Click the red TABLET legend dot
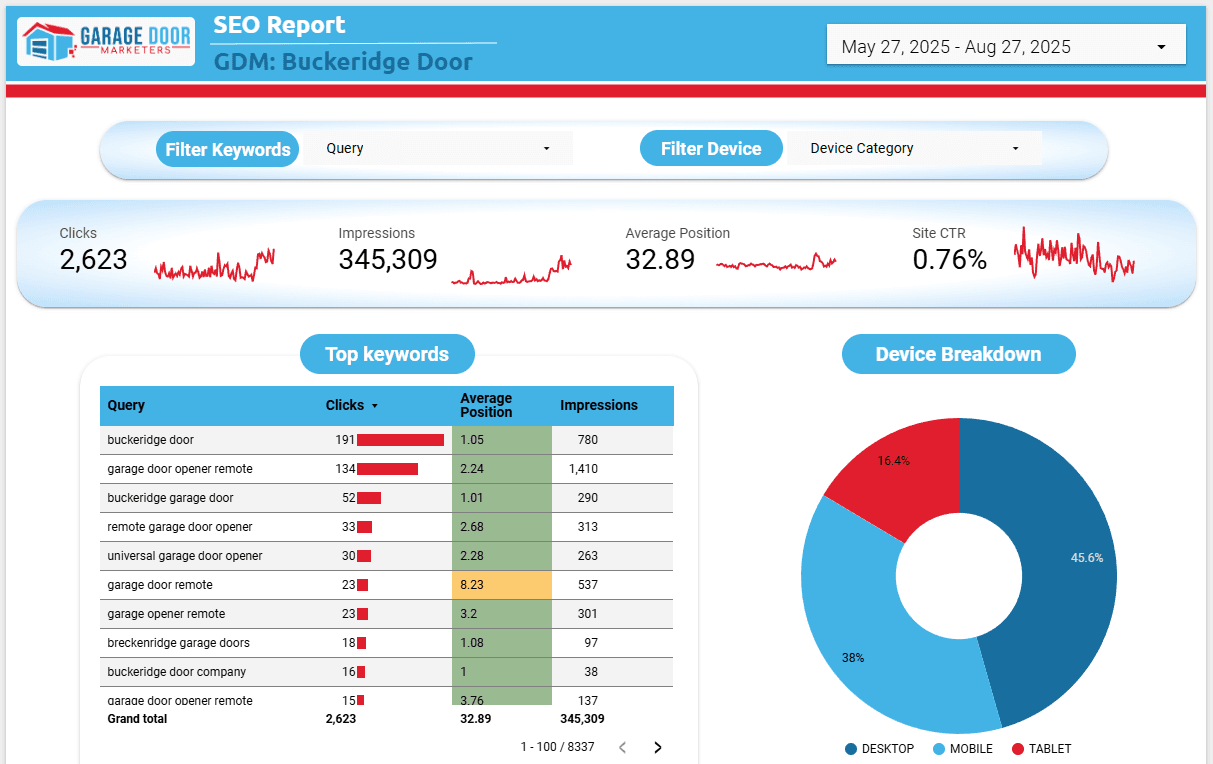The image size is (1213, 764). (x=1020, y=748)
